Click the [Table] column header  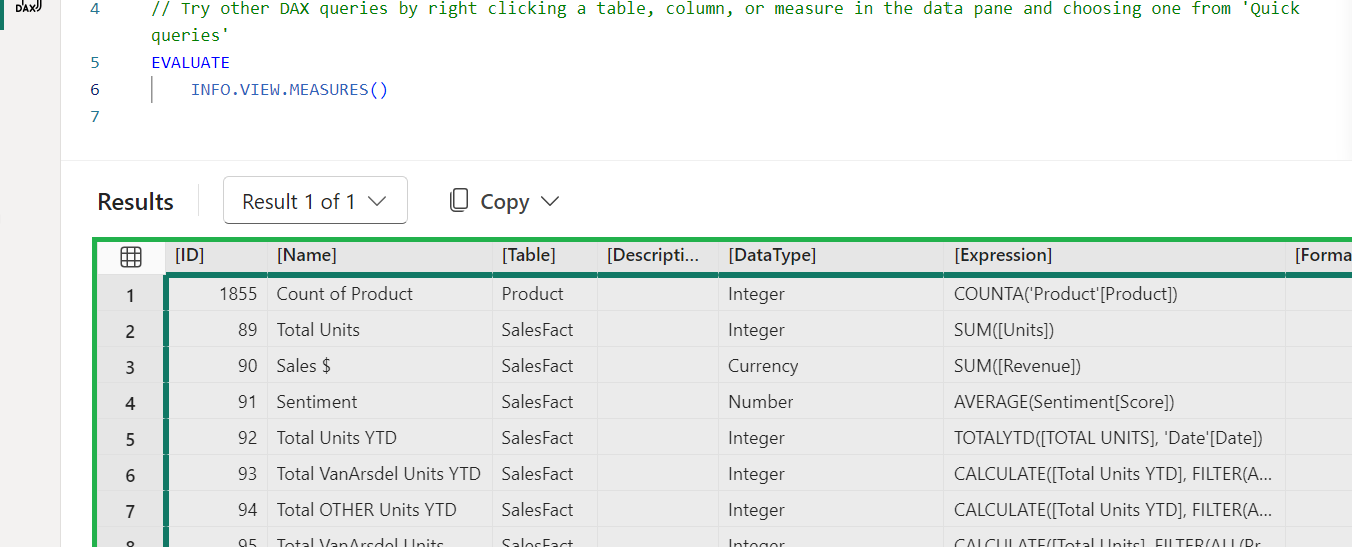coord(544,255)
